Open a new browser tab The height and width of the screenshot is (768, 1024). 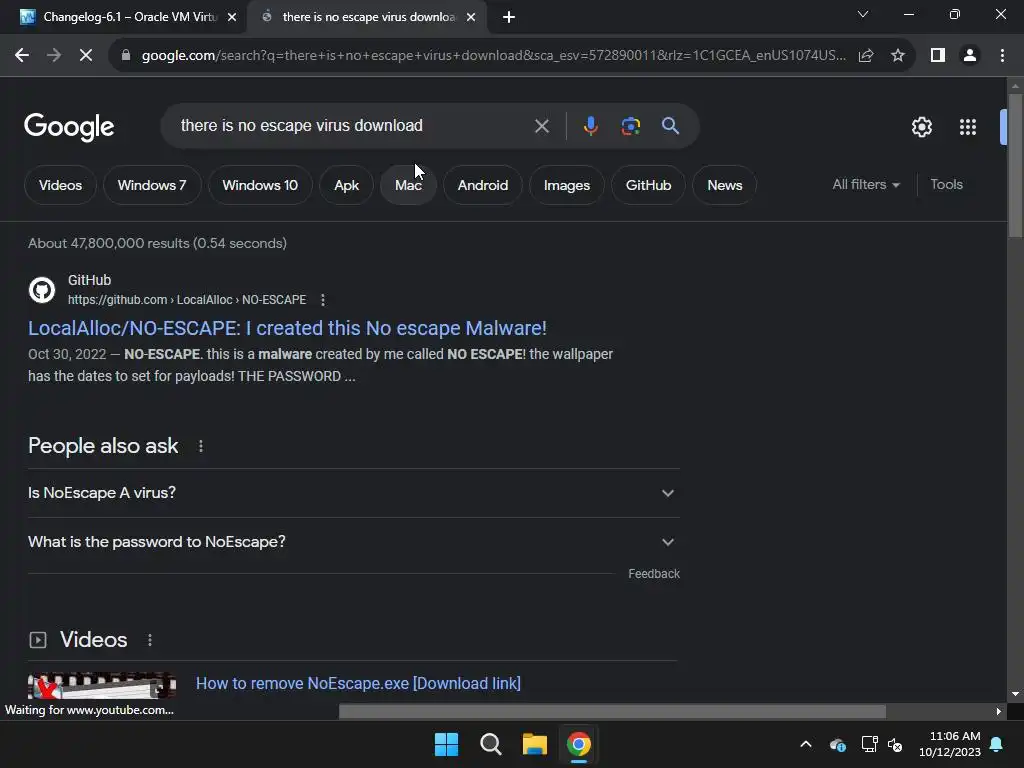pos(509,17)
